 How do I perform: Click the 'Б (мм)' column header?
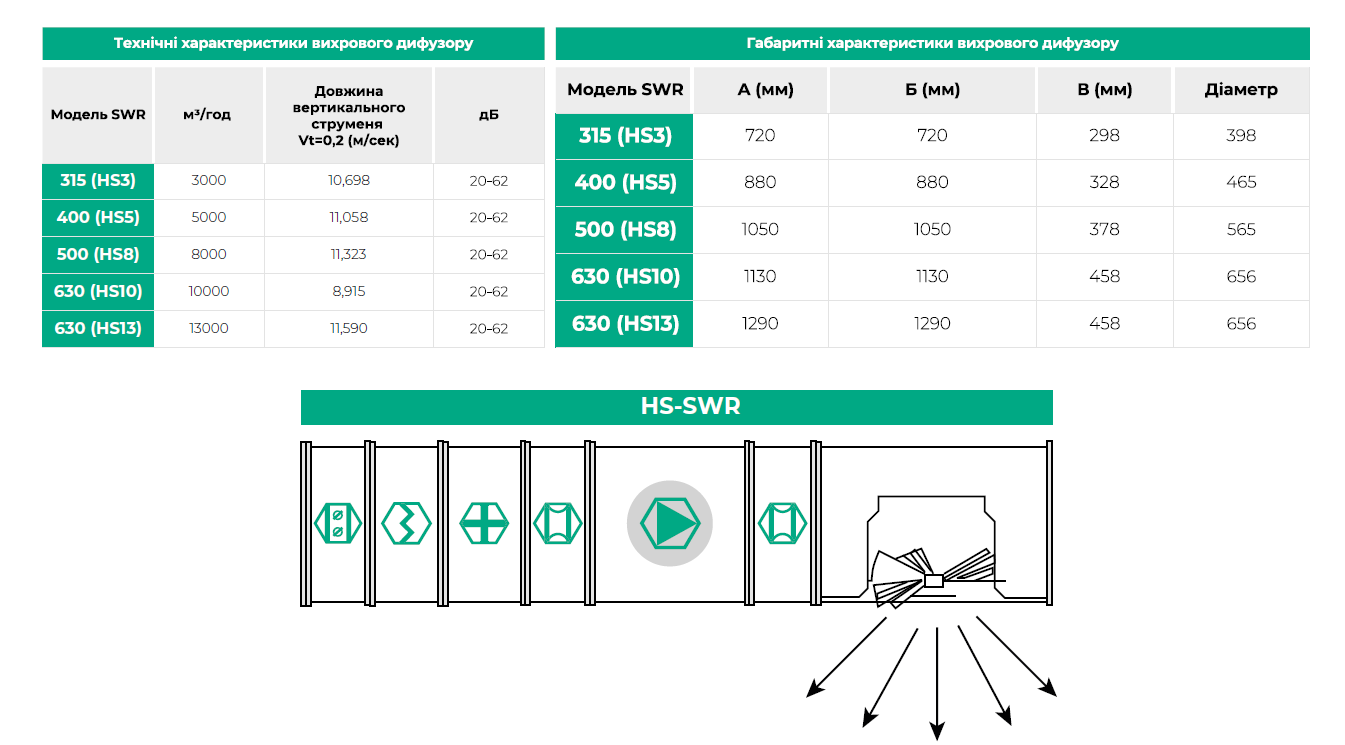coord(932,90)
